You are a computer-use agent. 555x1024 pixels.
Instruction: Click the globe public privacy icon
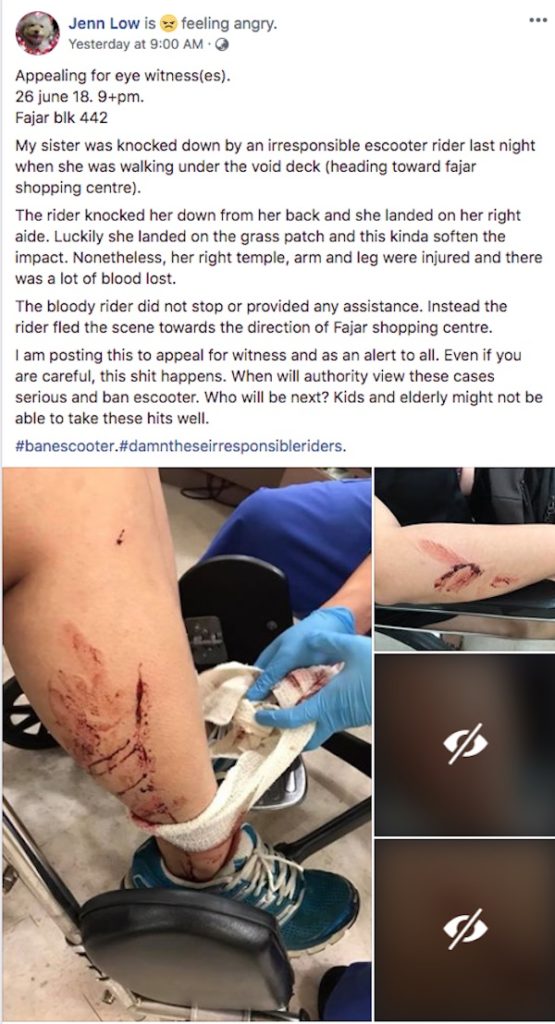click(x=222, y=44)
